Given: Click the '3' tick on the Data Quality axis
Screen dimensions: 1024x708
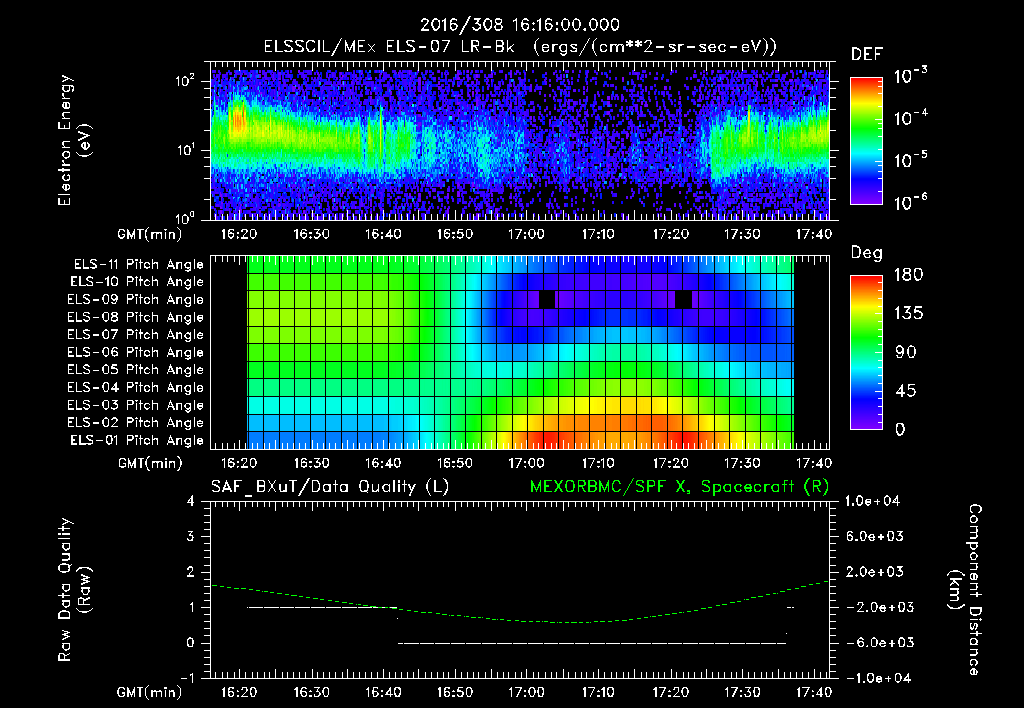Looking at the screenshot, I should pos(191,536).
